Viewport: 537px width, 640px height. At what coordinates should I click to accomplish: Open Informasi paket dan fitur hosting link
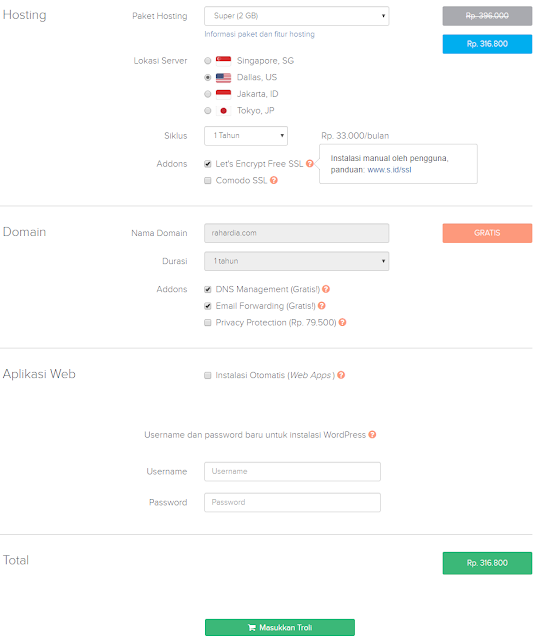pos(260,34)
